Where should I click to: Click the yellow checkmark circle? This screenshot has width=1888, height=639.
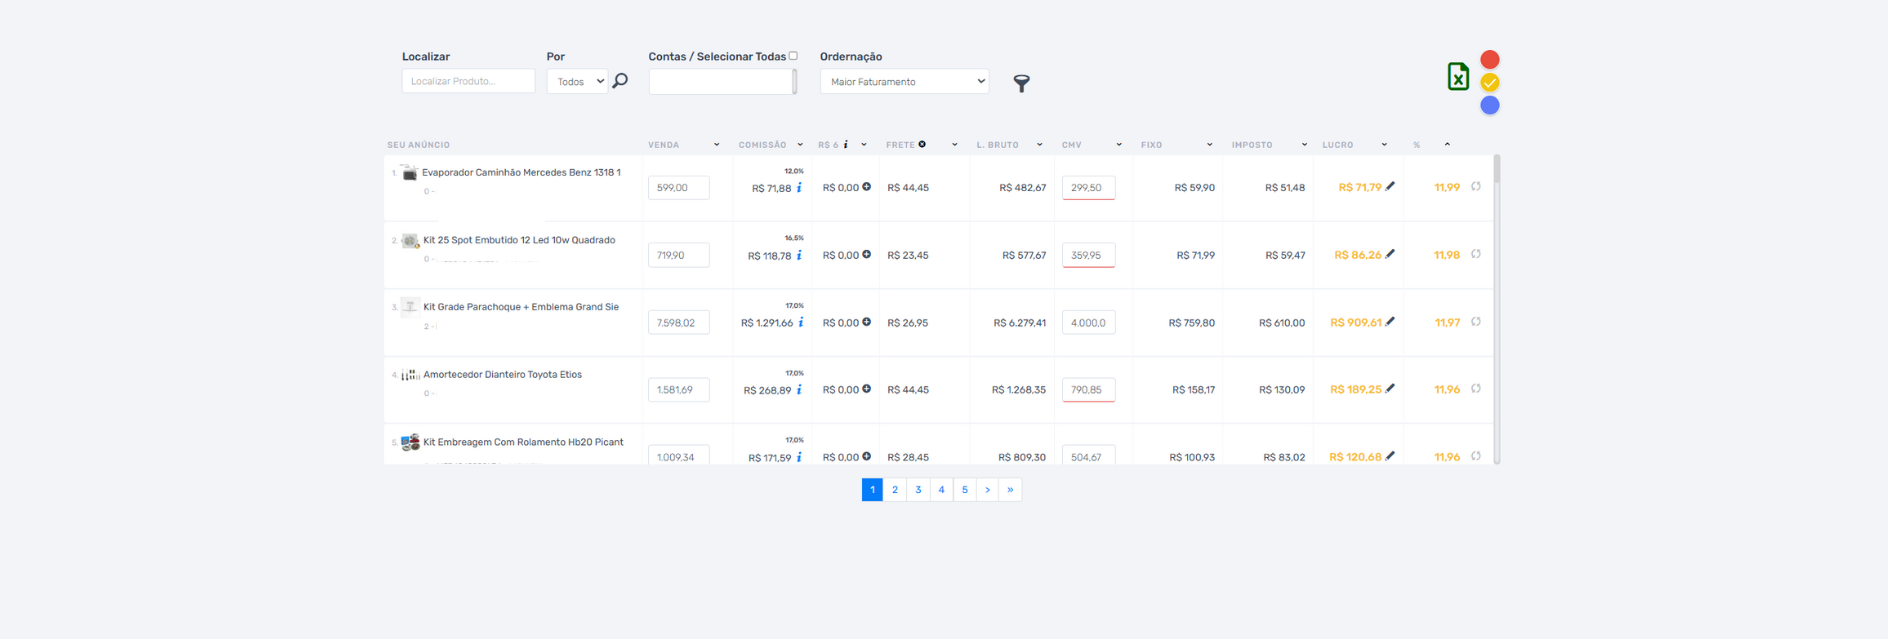(x=1490, y=82)
